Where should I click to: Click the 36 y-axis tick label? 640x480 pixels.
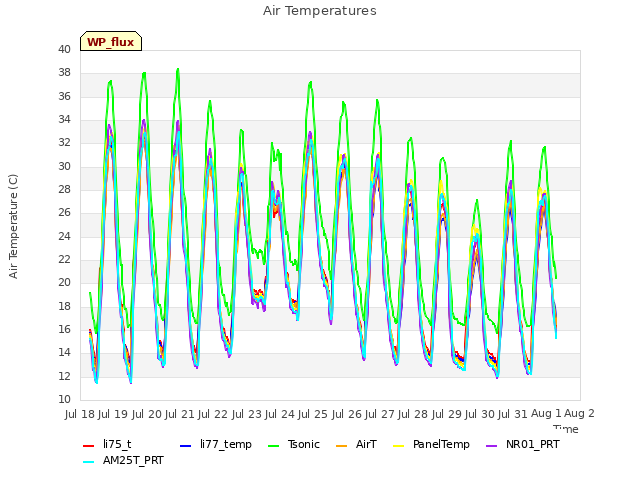coord(64,96)
